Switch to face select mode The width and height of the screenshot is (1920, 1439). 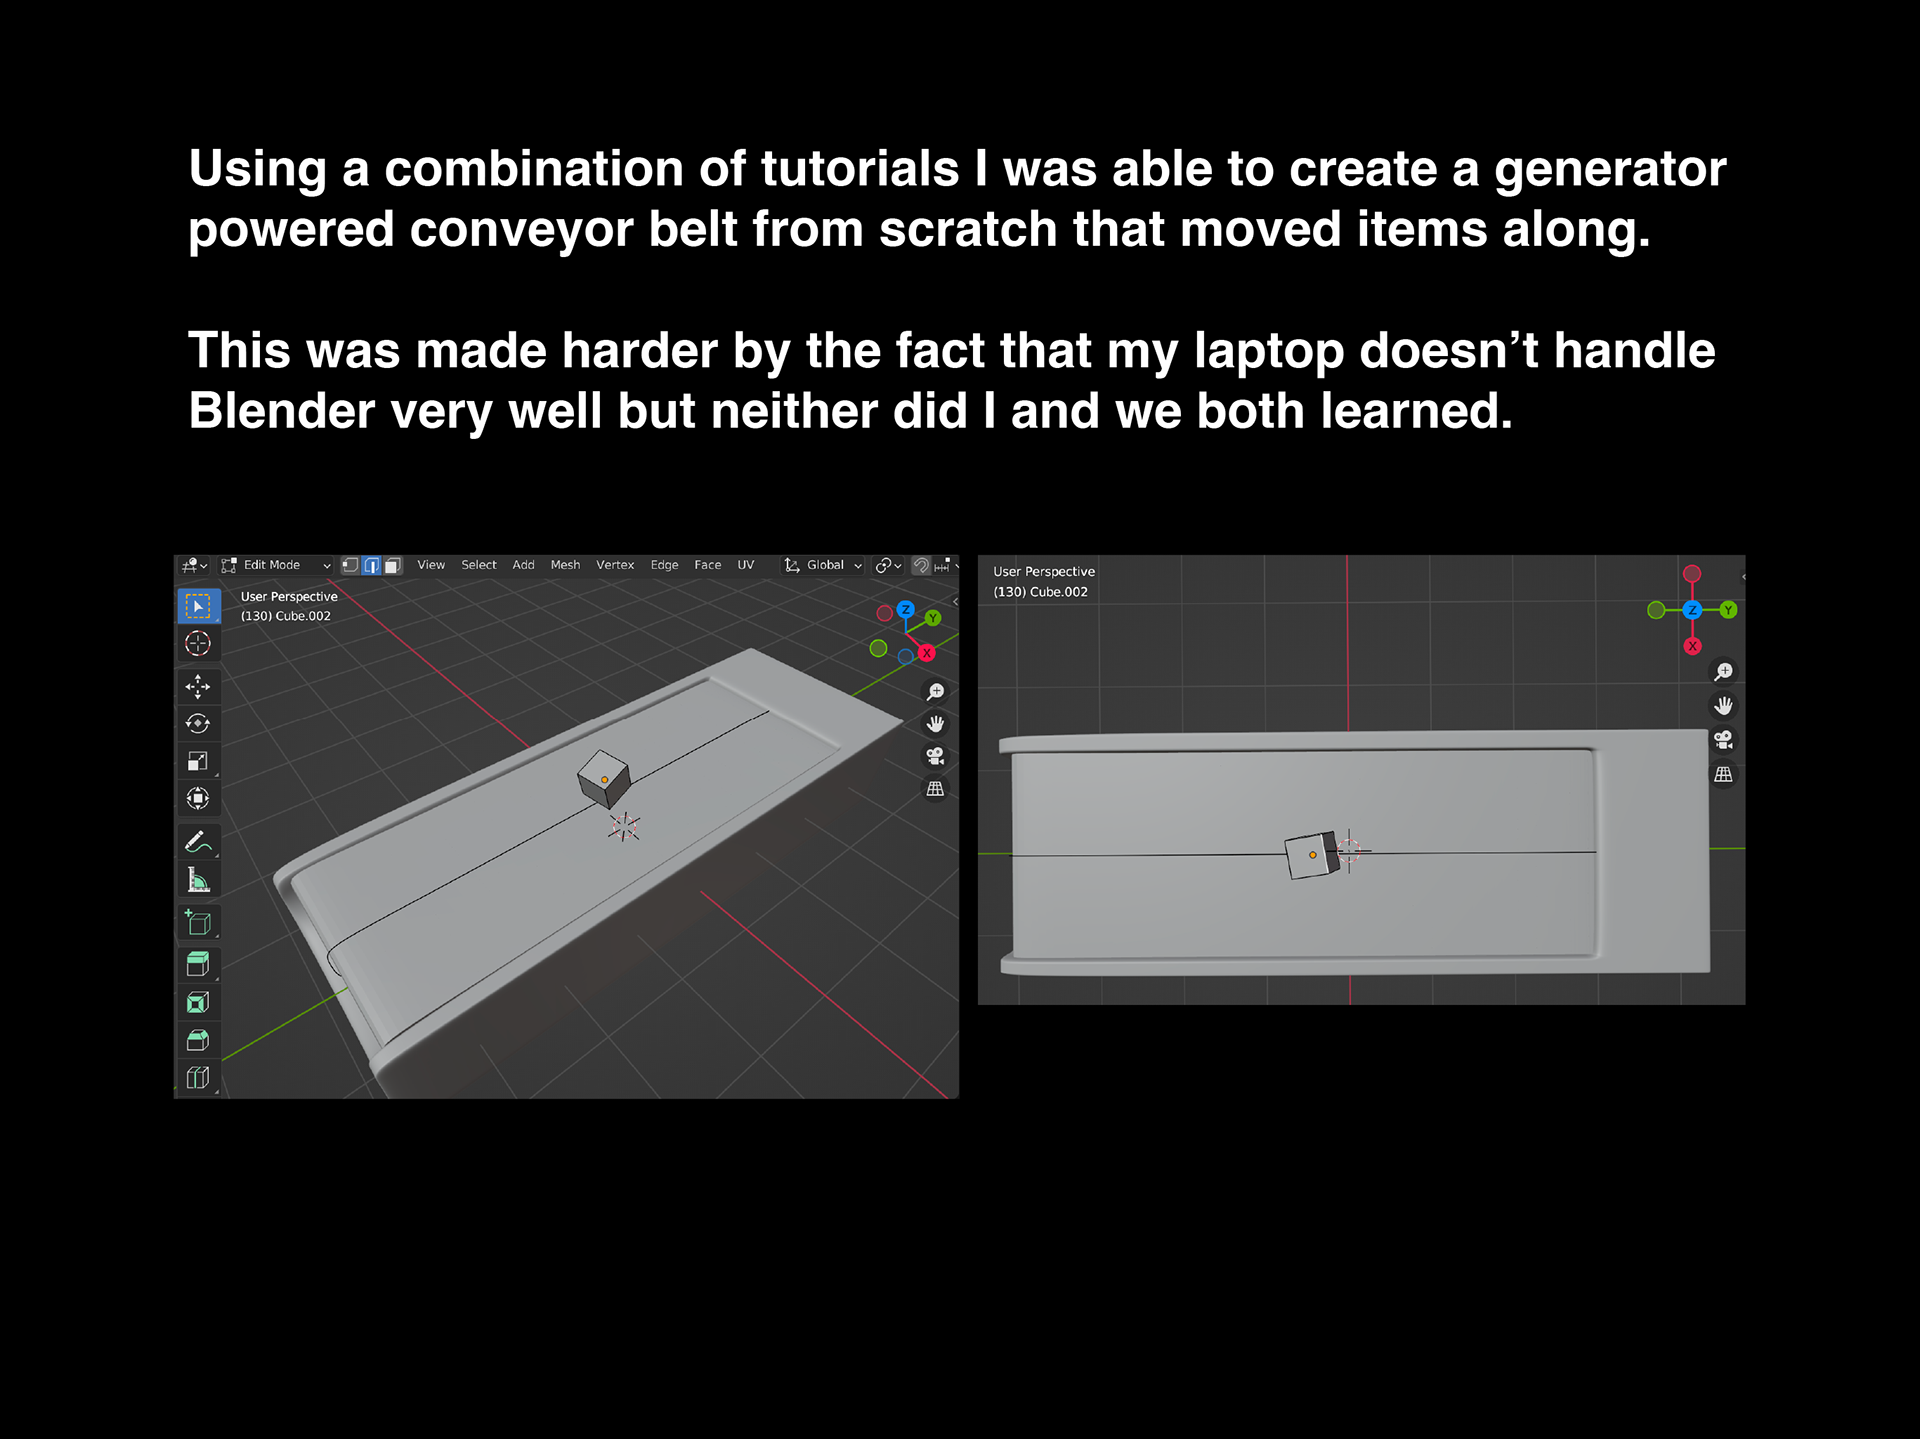coord(393,565)
